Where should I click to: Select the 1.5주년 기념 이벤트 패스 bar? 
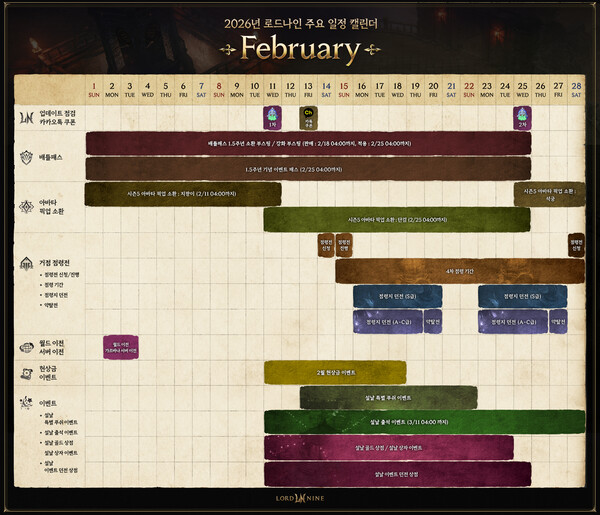click(x=308, y=169)
